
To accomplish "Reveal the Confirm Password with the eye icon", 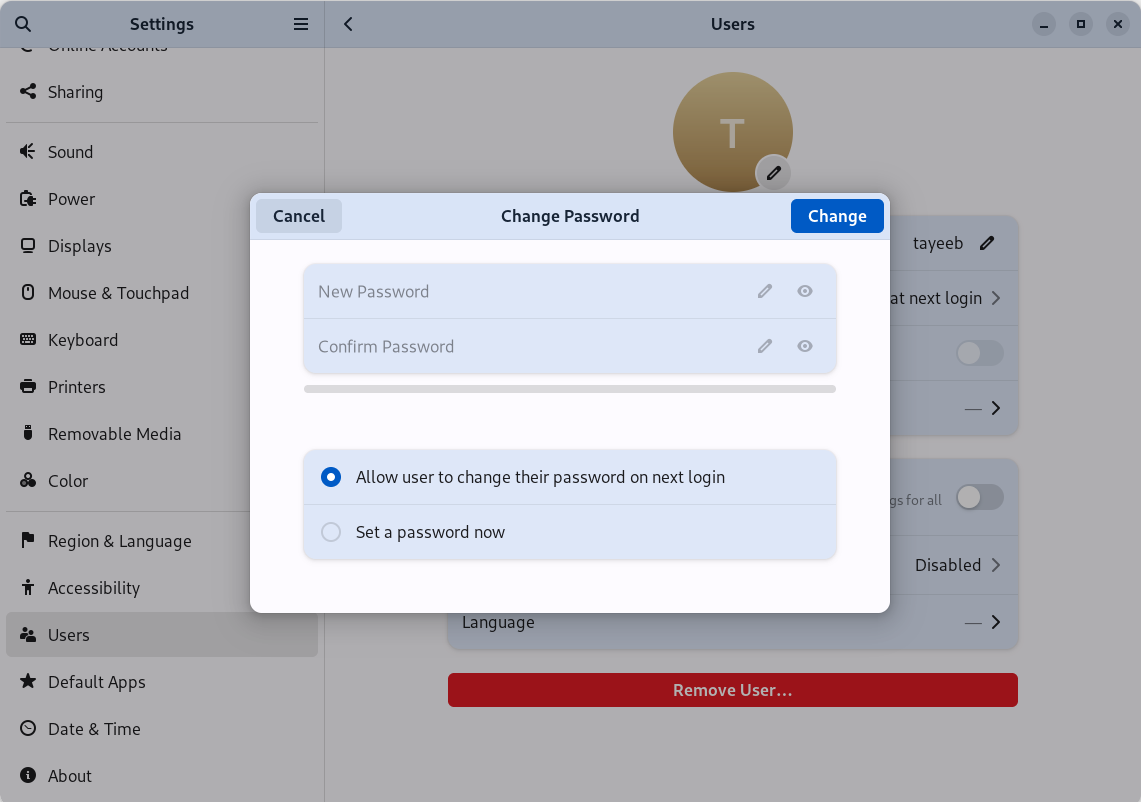I will pos(804,346).
